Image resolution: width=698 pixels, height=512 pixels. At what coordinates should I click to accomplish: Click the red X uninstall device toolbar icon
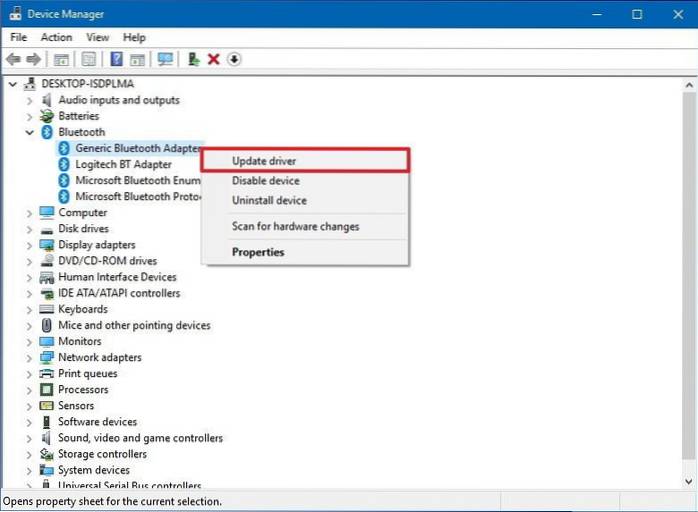point(213,60)
